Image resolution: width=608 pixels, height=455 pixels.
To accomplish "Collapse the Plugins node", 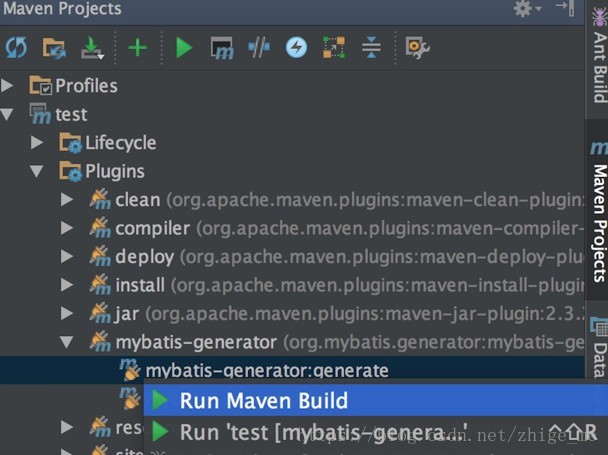I will click(x=37, y=171).
